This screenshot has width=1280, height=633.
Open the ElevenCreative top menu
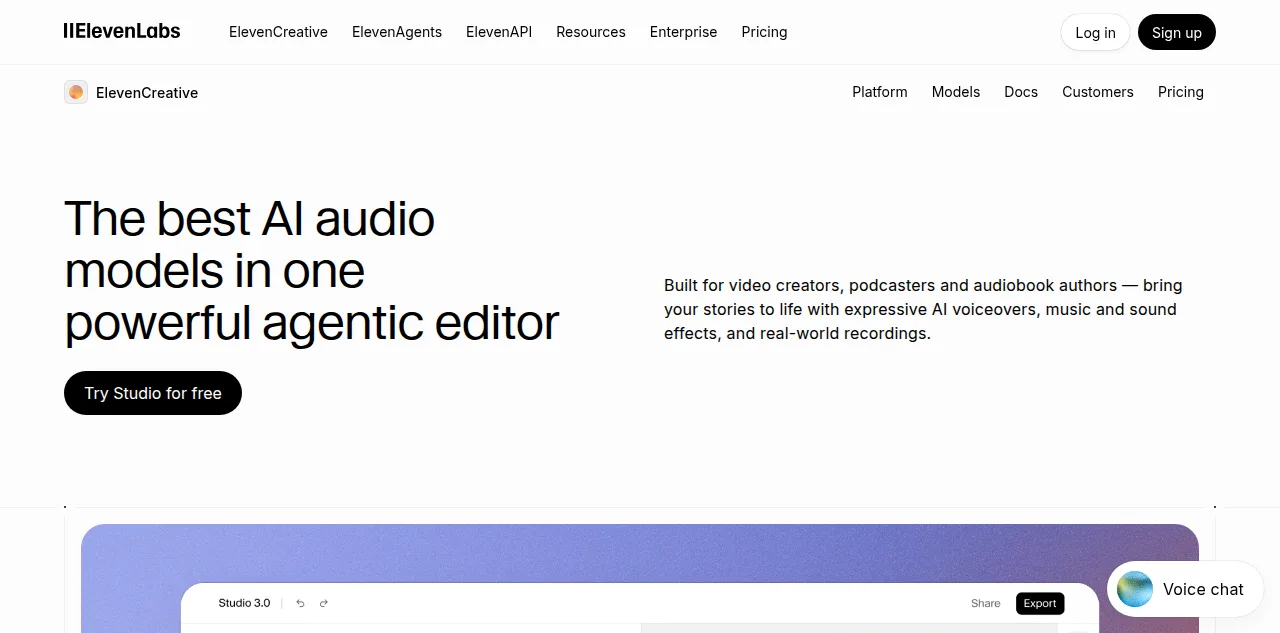278,32
